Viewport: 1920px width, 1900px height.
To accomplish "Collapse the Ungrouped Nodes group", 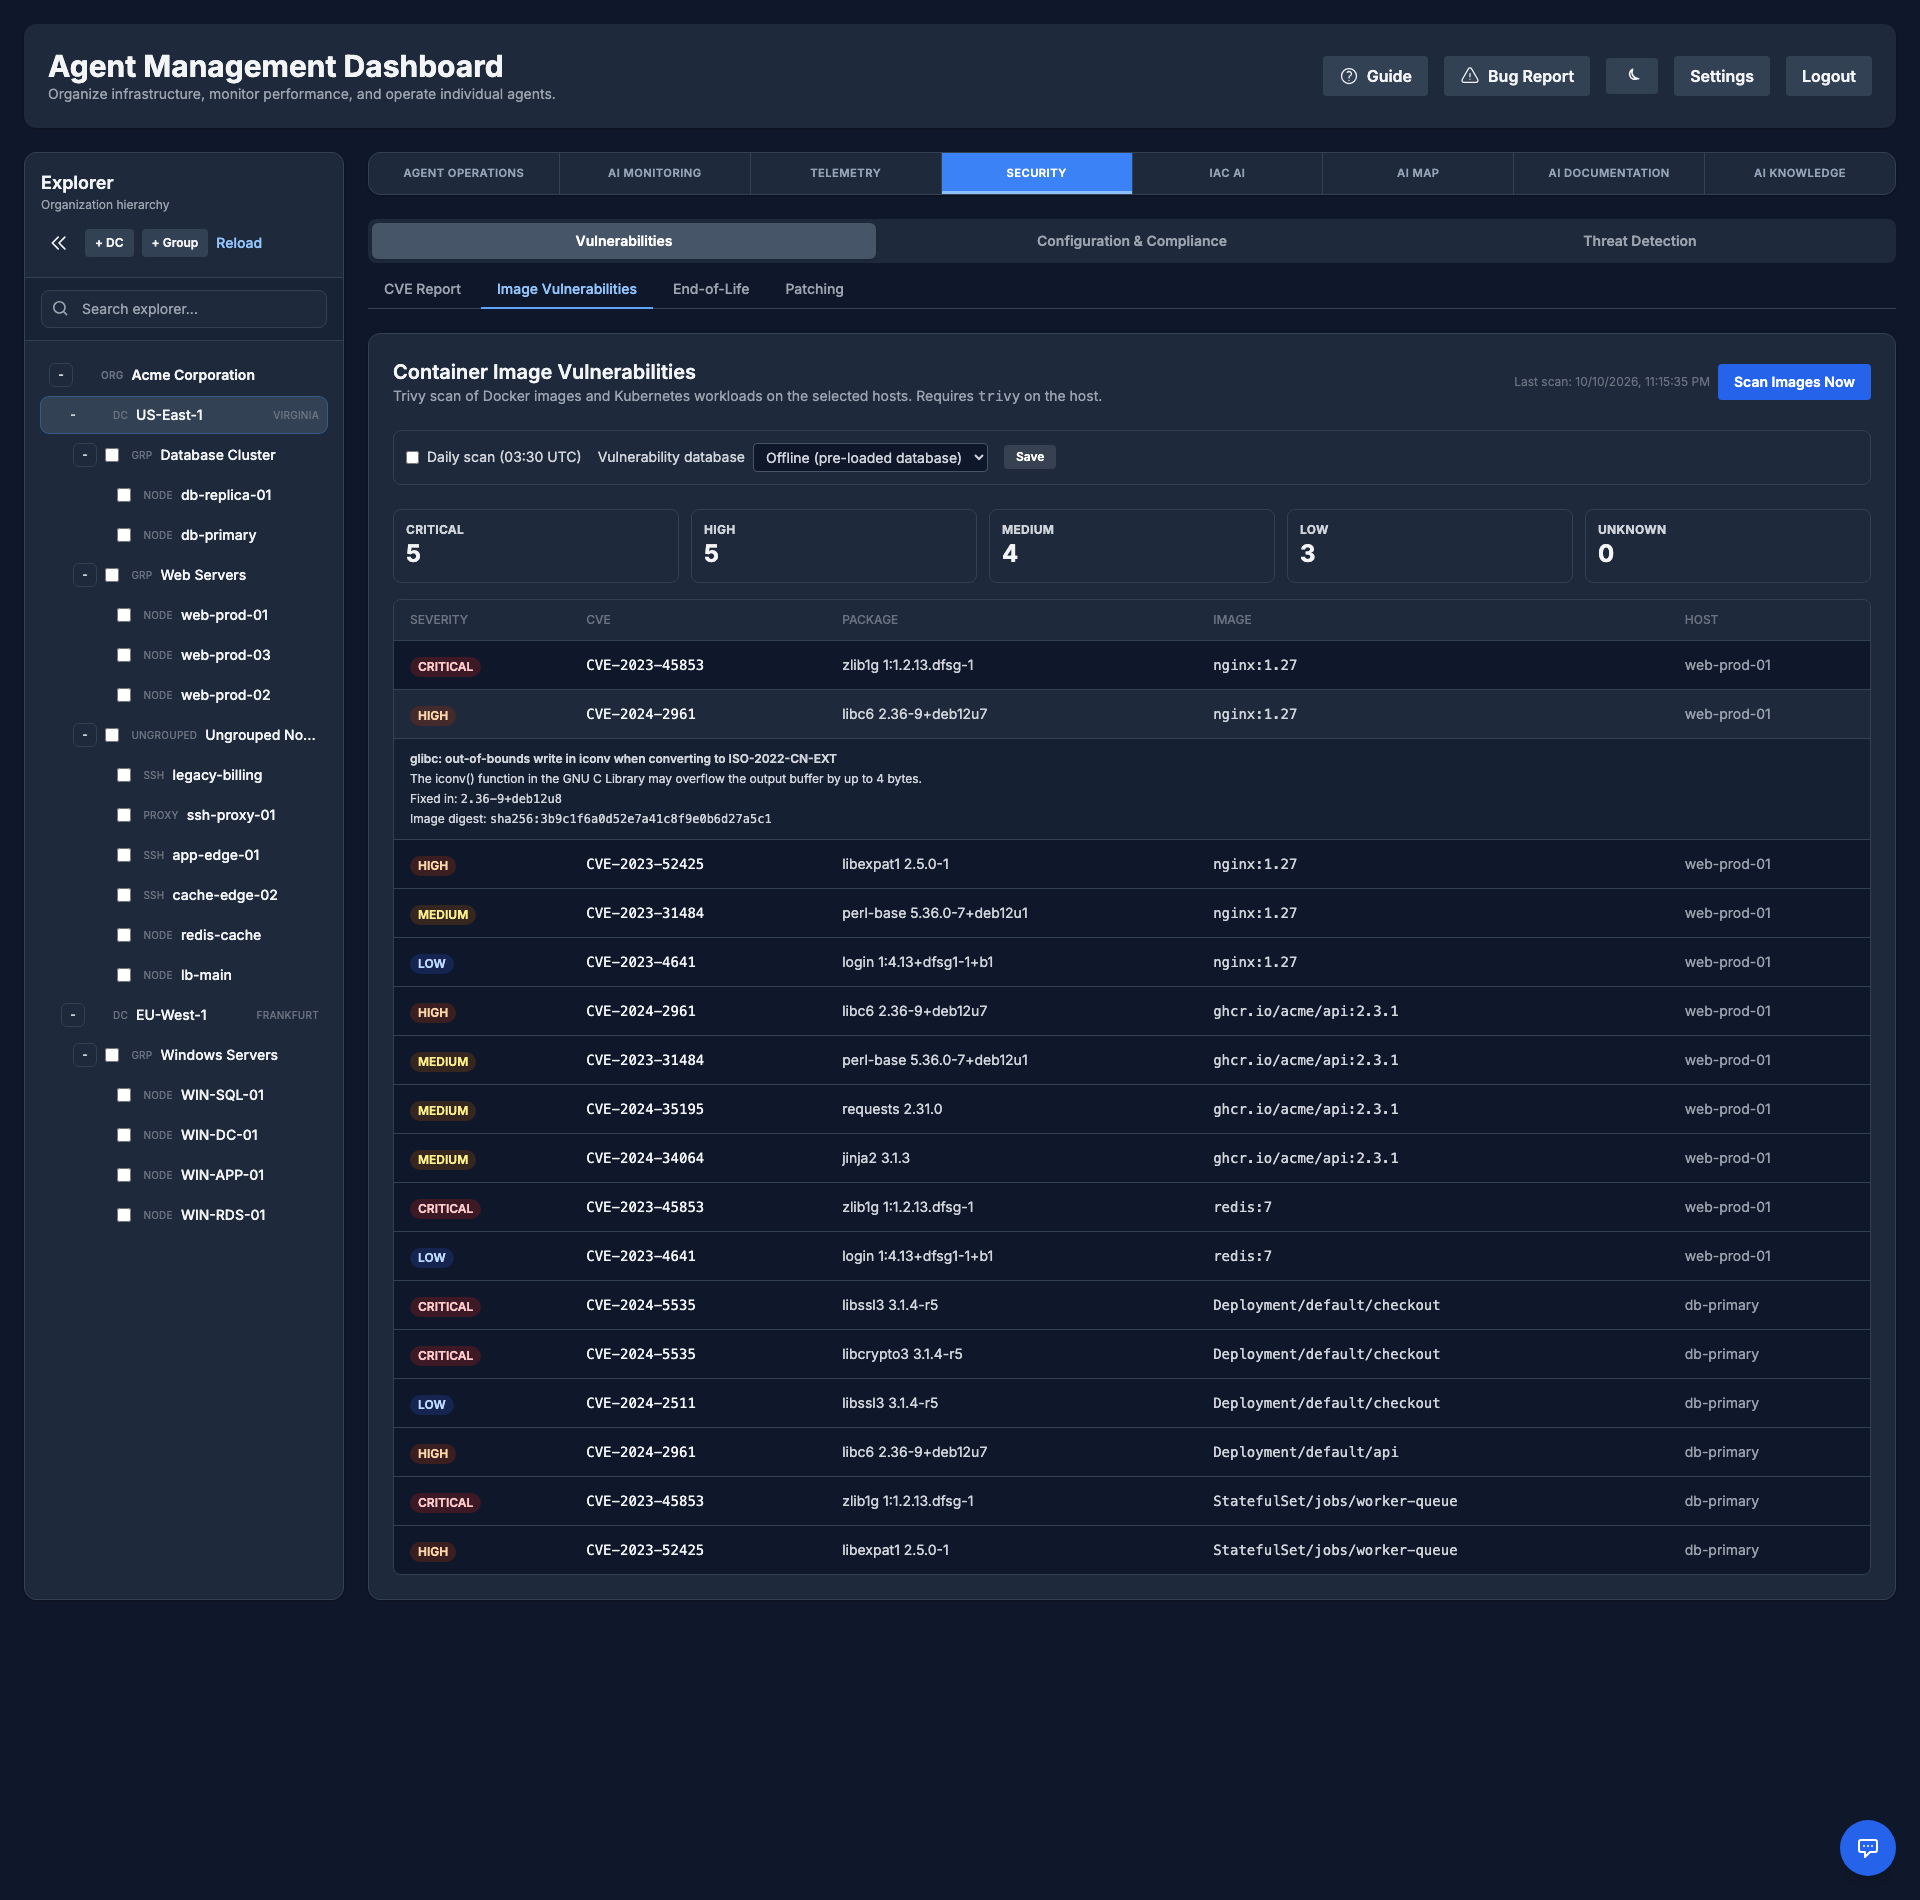I will pyautogui.click(x=85, y=735).
